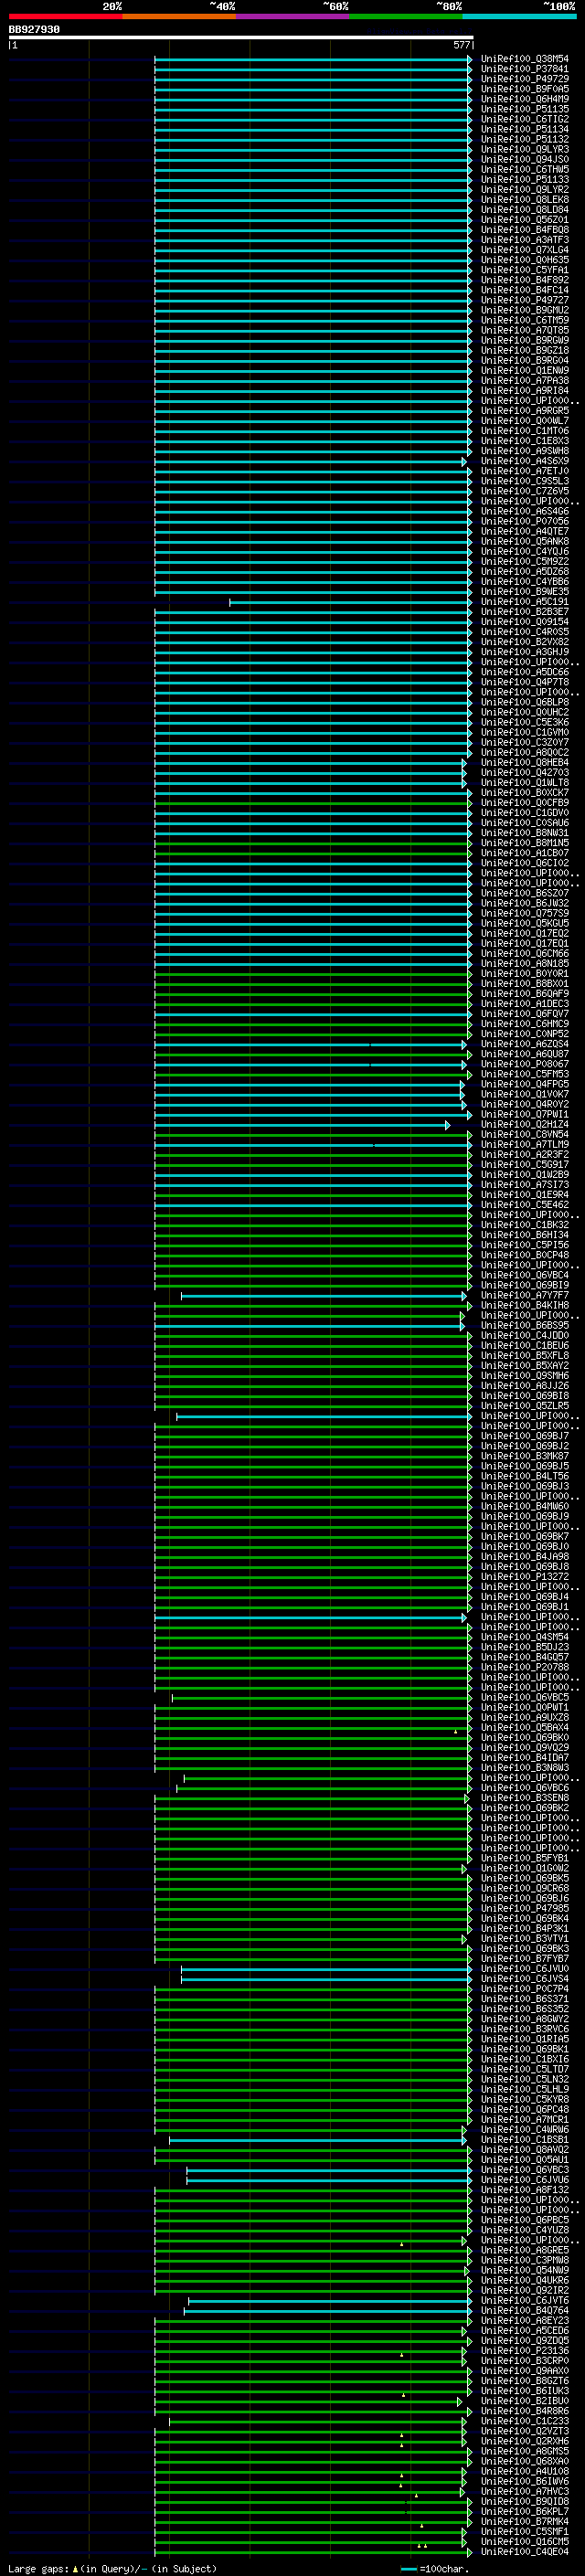Screen dimensions: 585x2576
Task: Click label UniRef100_C5E462
Action: (x=525, y=1205)
